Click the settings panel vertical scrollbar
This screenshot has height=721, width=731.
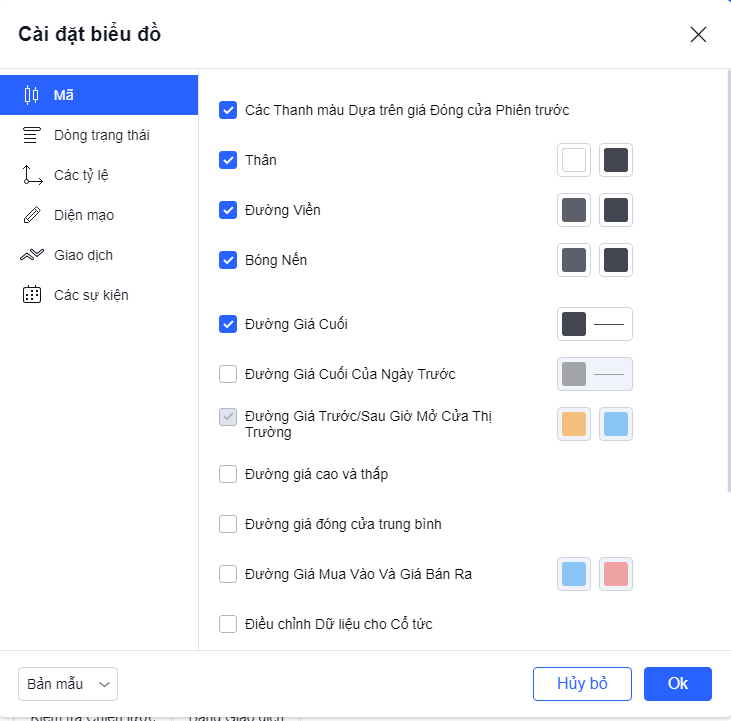coord(726,280)
